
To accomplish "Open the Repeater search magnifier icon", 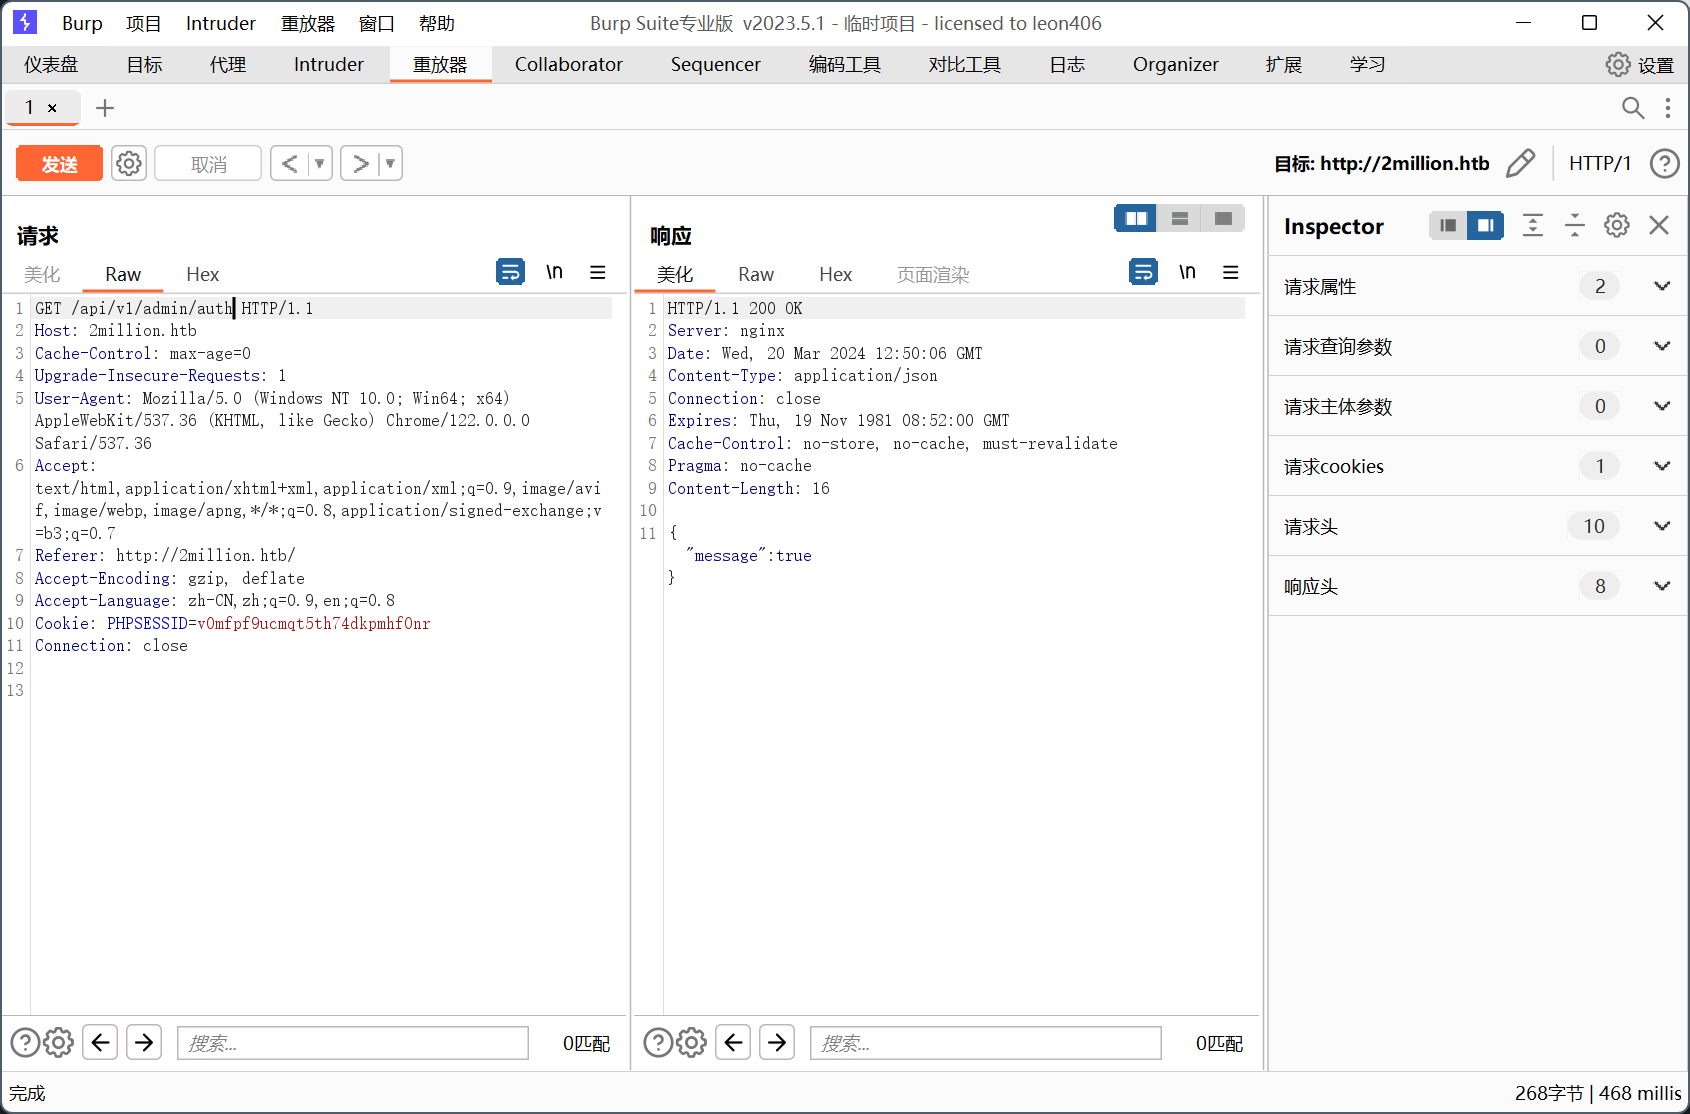I will (x=1632, y=108).
